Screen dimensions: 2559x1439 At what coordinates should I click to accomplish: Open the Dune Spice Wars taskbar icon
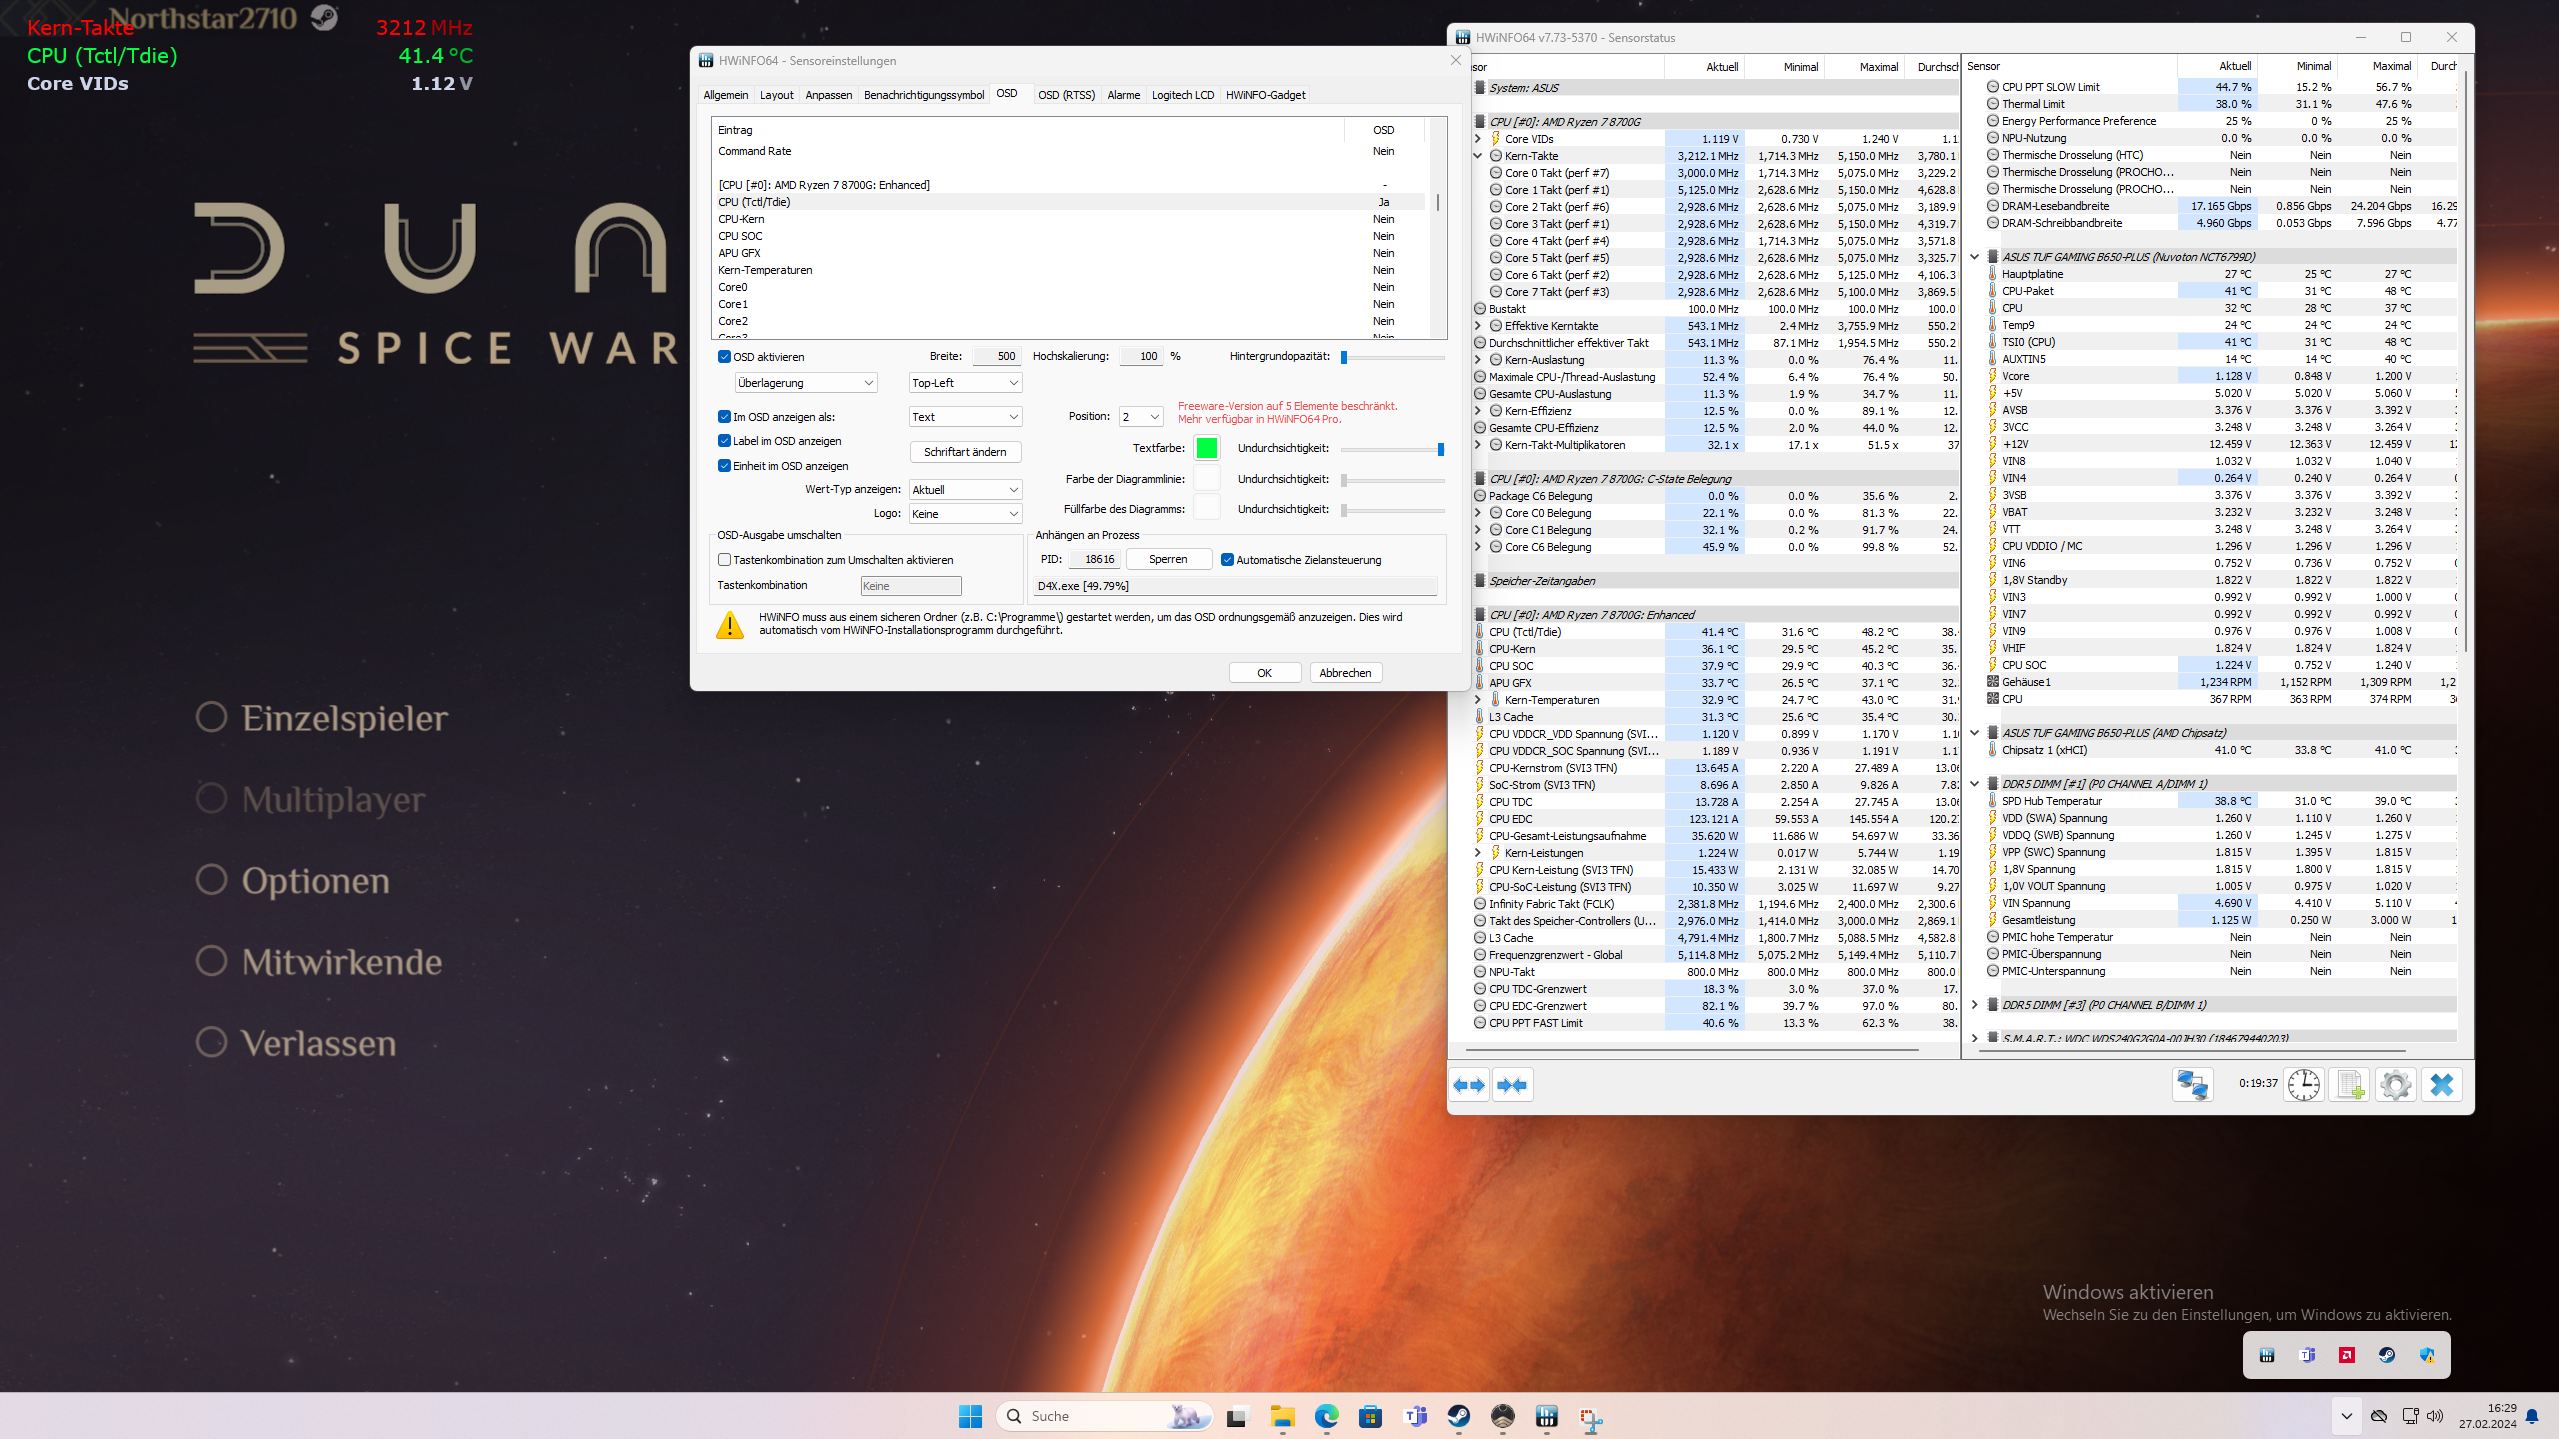[x=1503, y=1416]
